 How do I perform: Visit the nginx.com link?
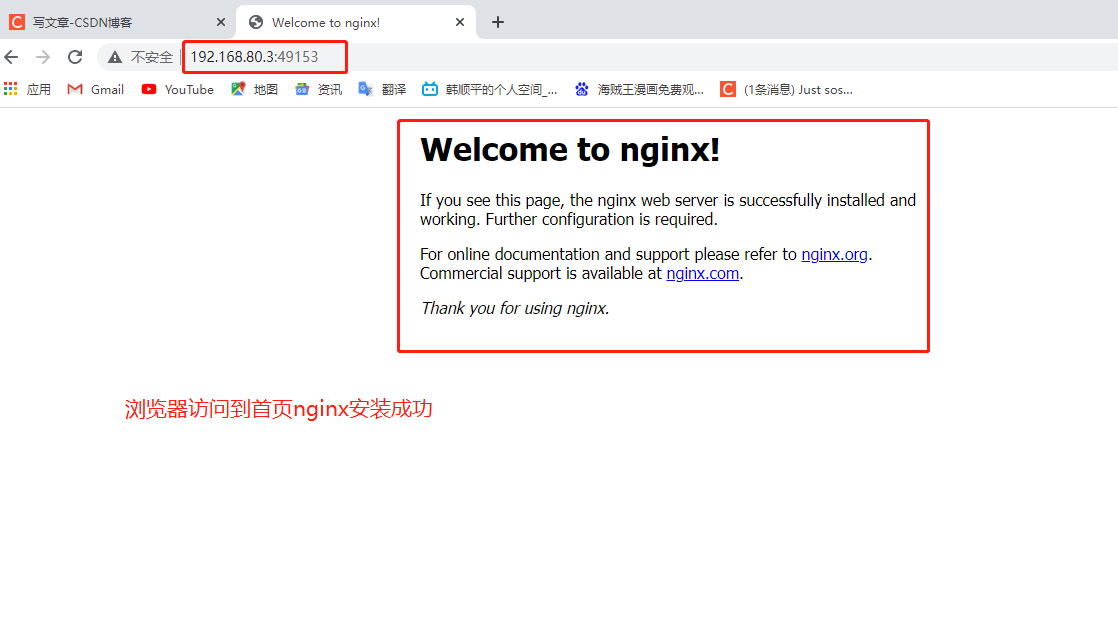tap(702, 273)
